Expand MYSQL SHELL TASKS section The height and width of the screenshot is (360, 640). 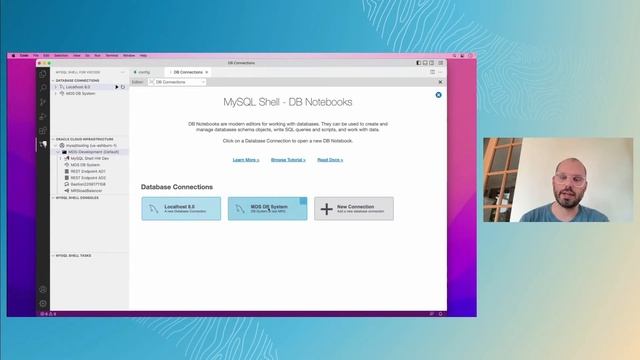[x=73, y=256]
